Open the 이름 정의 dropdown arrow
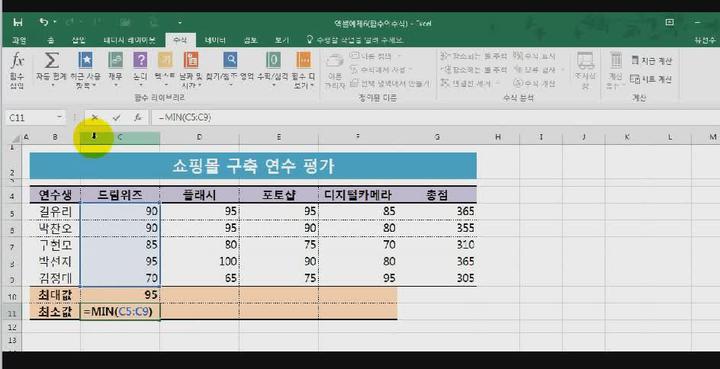The image size is (720, 369). [x=399, y=56]
